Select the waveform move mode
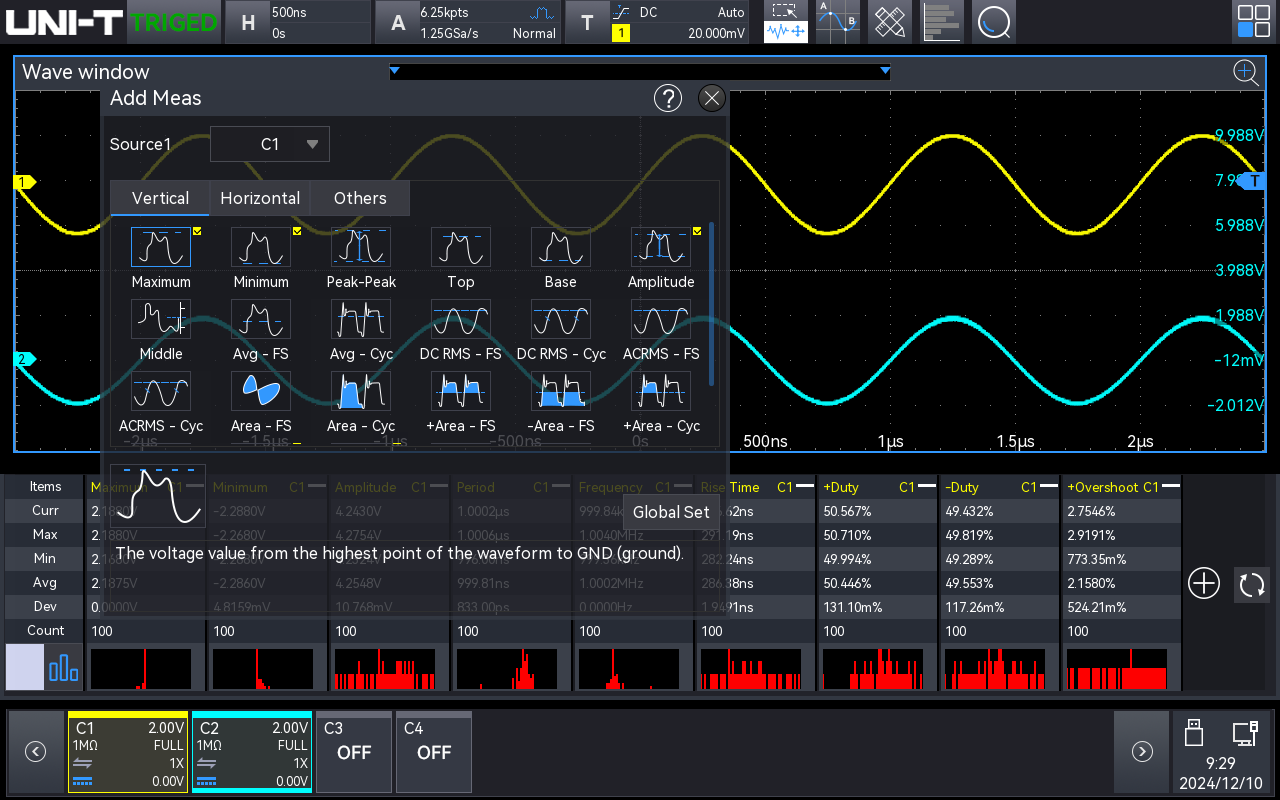Screen dimensions: 1280x800 click(786, 32)
